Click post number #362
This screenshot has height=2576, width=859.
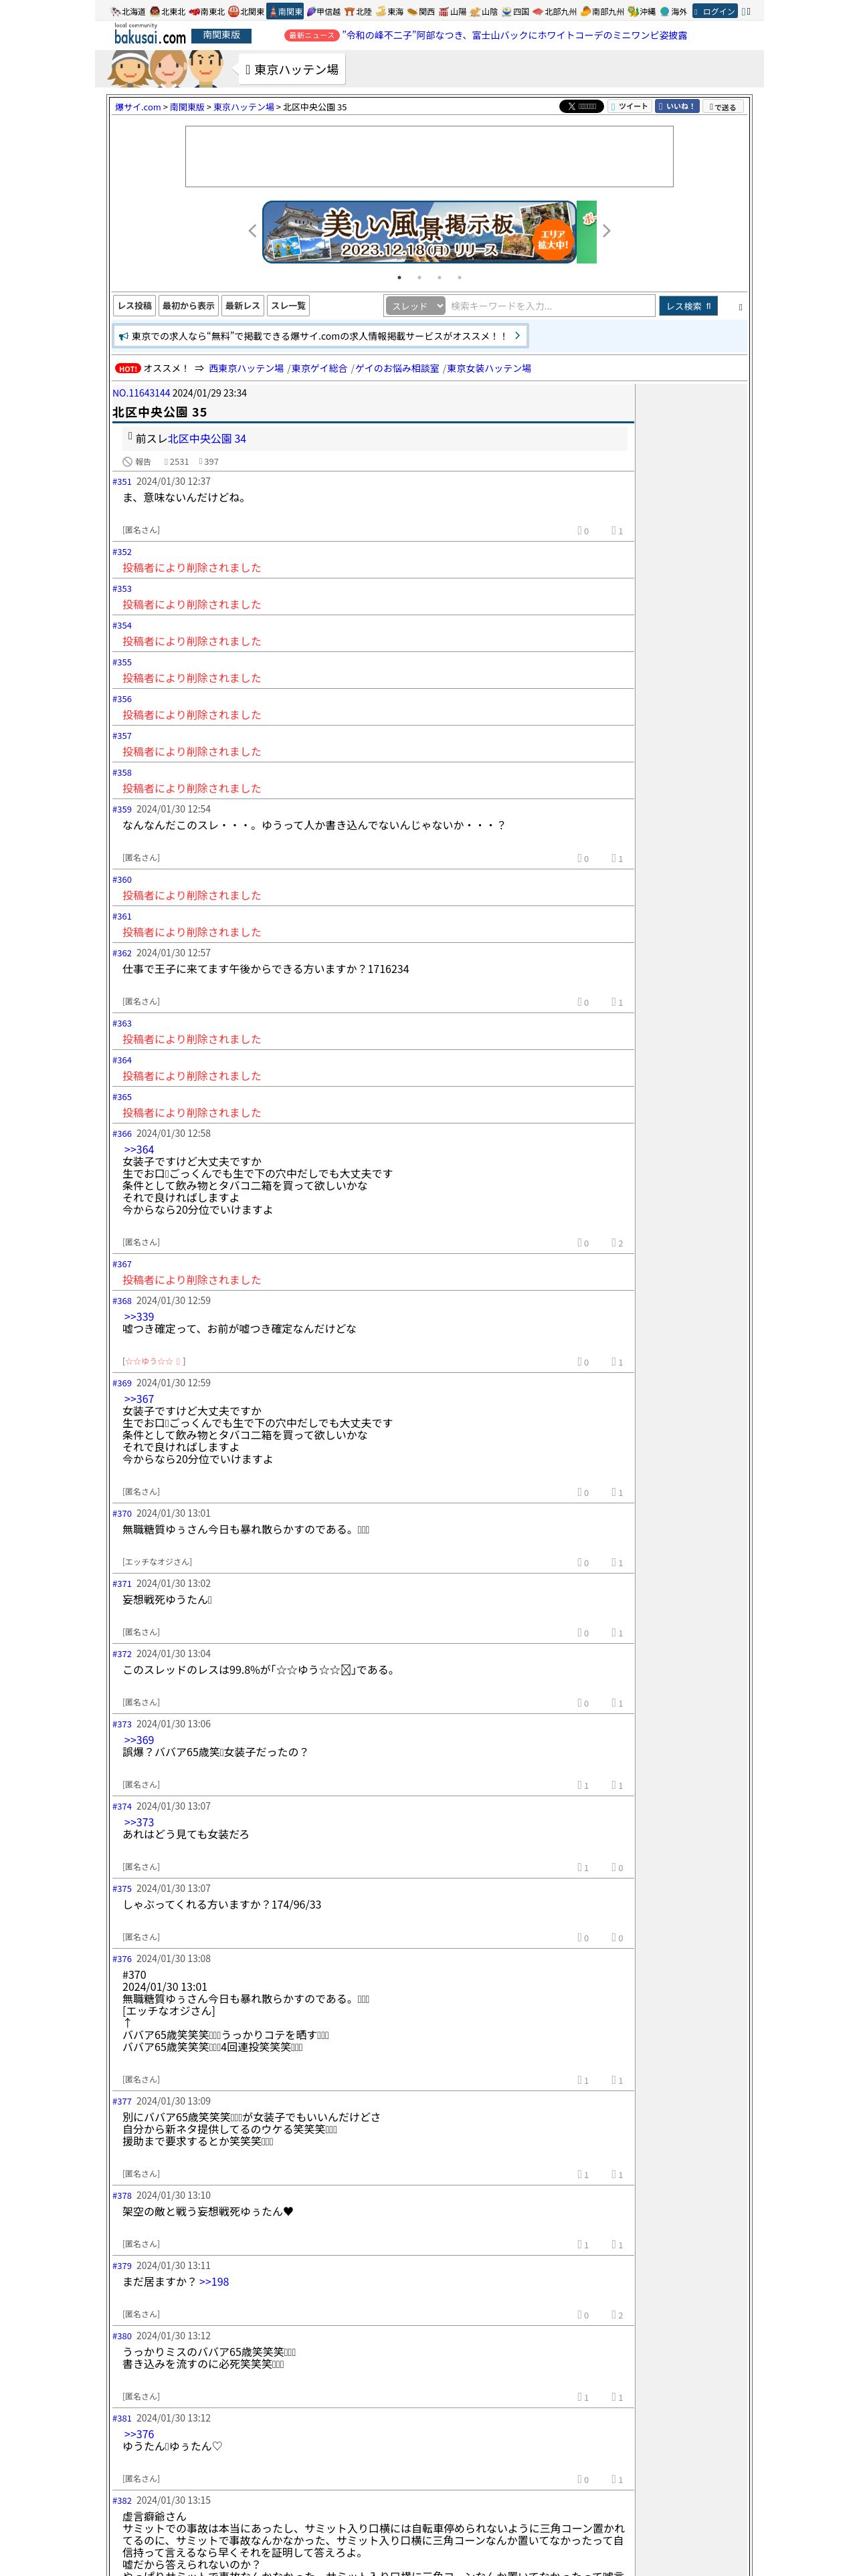122,954
